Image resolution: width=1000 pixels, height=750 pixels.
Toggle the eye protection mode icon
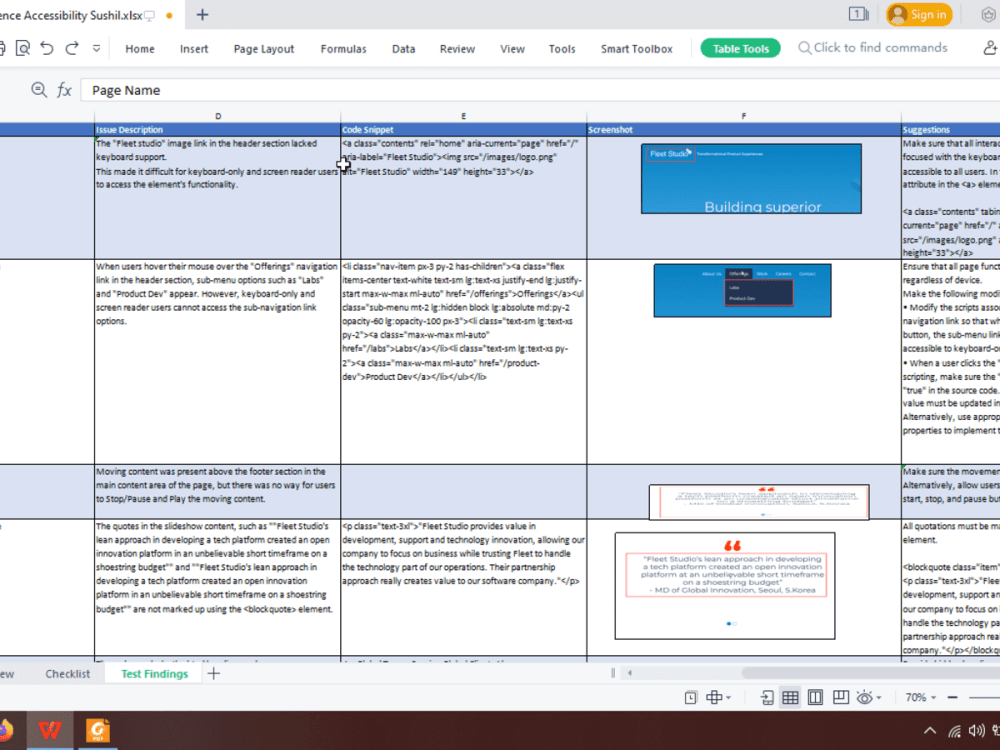[x=864, y=698]
